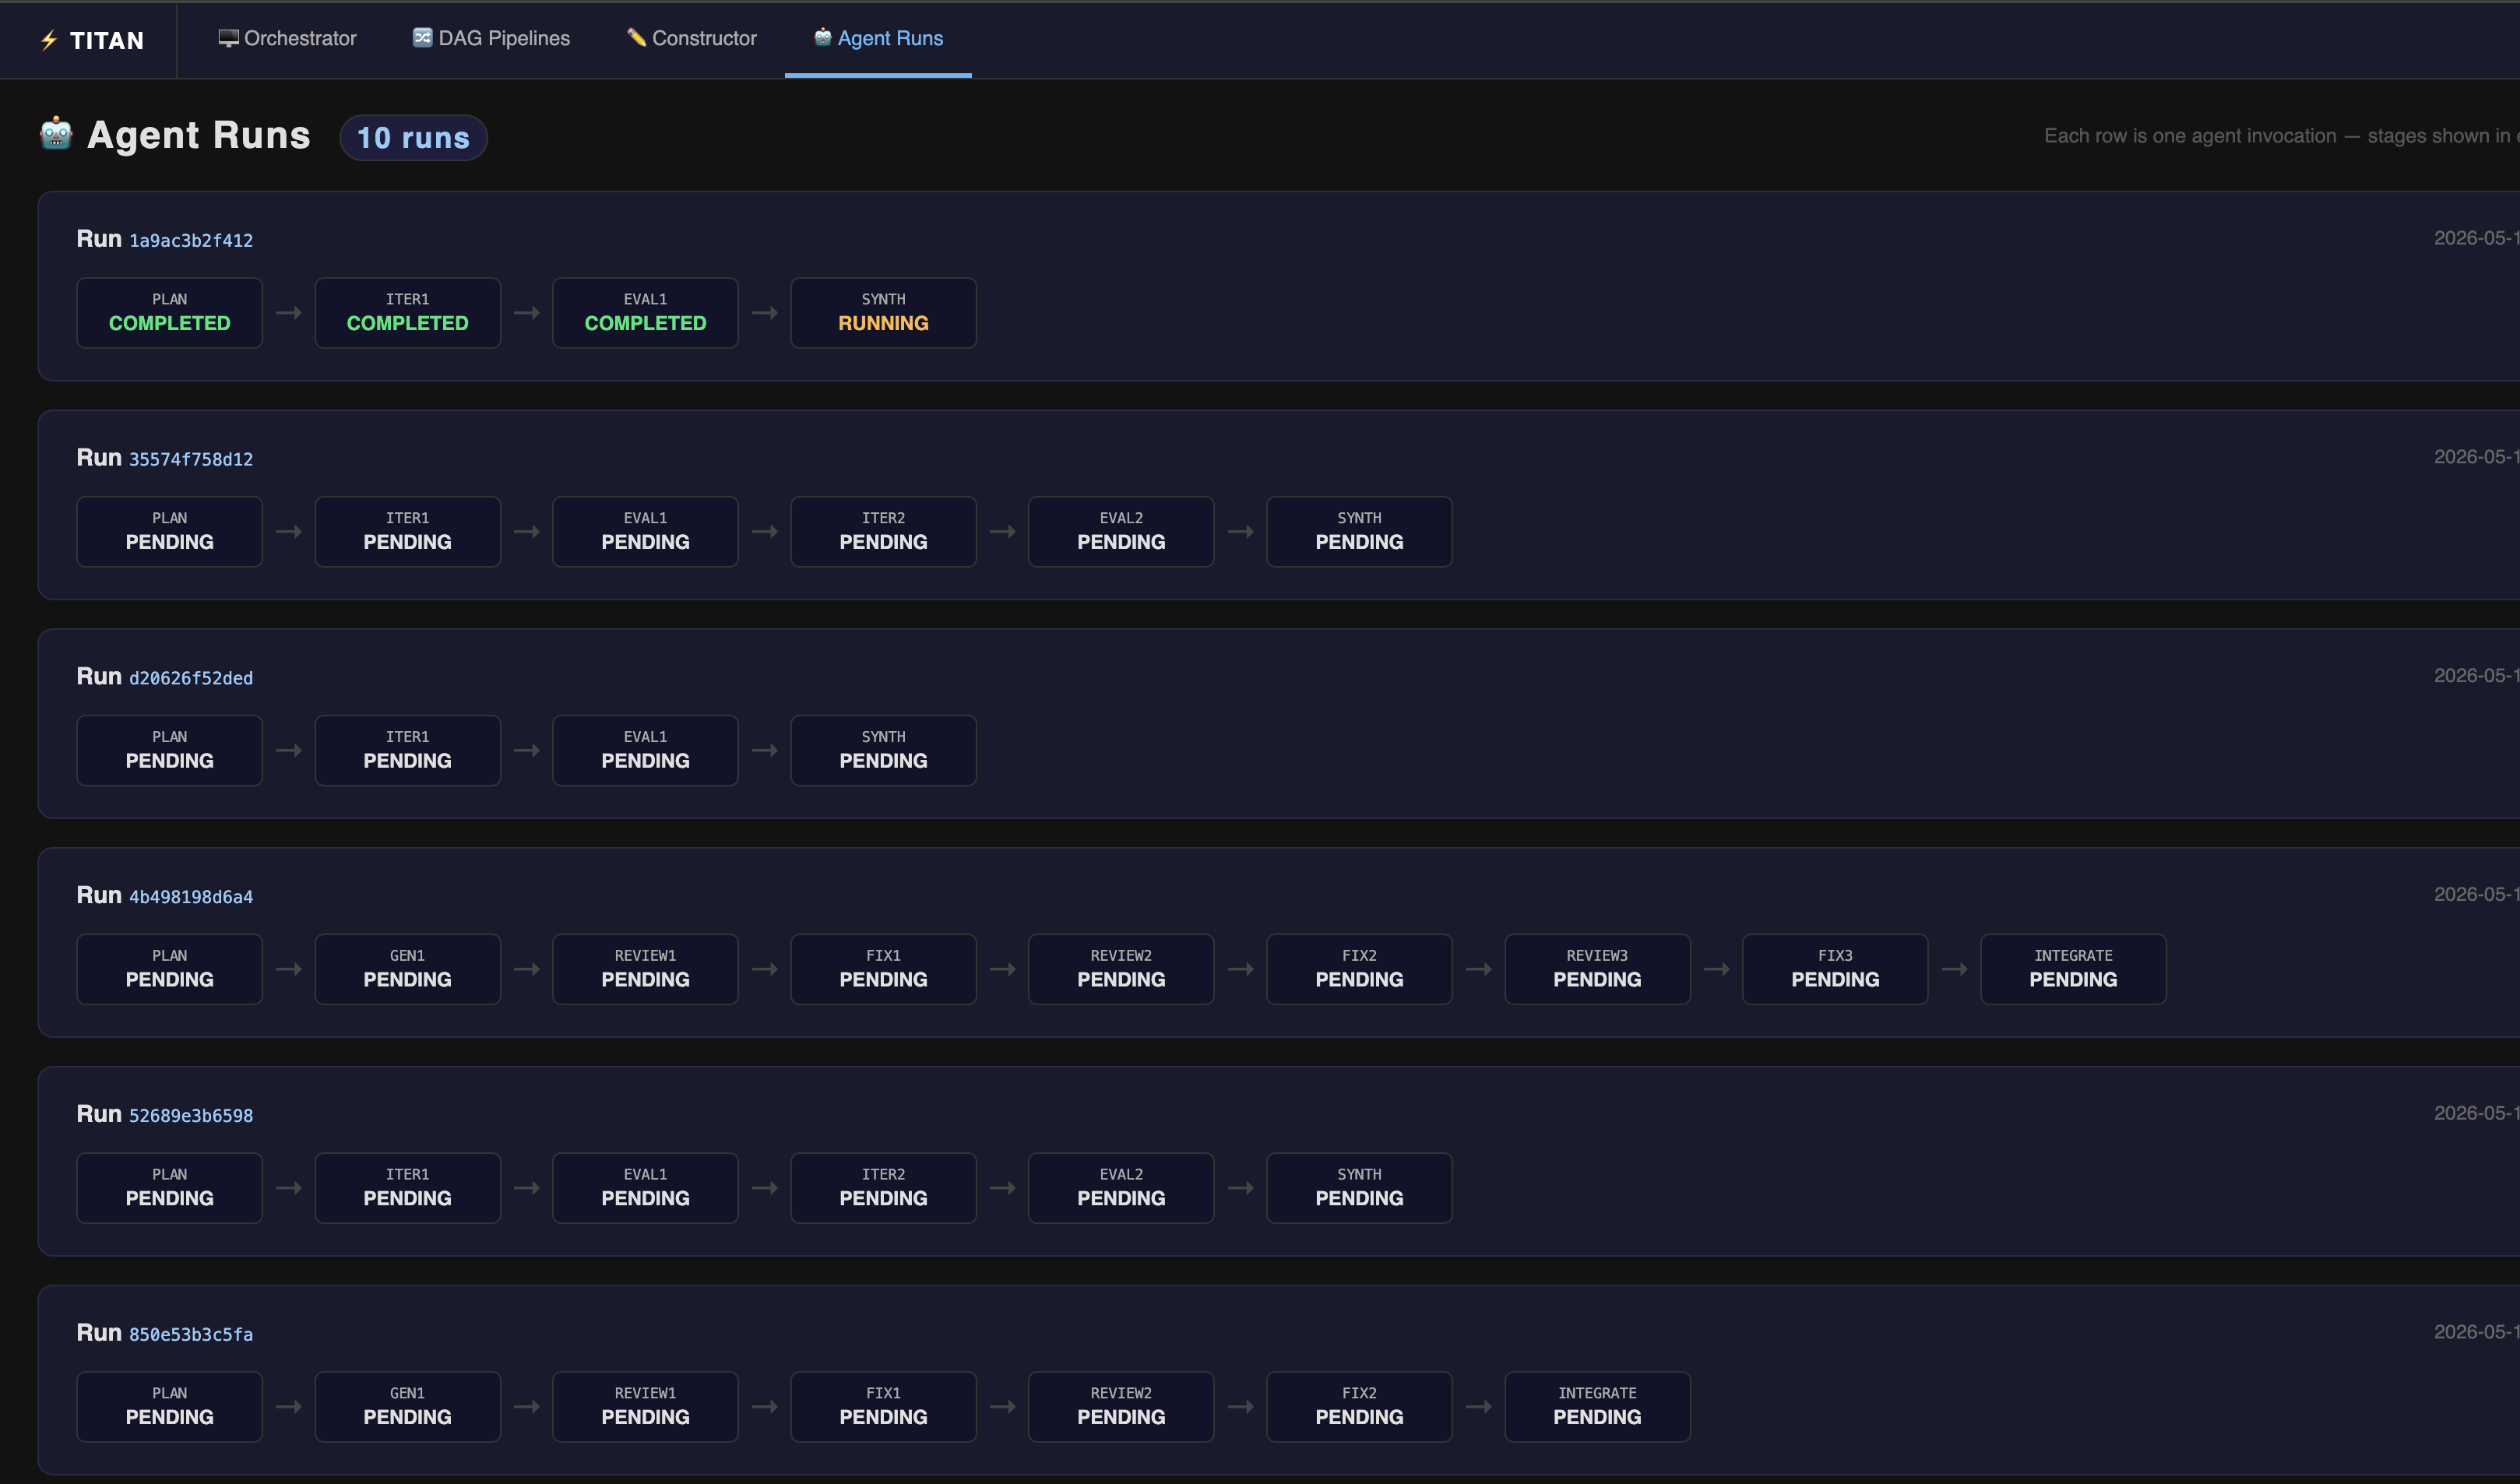Select the Agent Runs tab
This screenshot has height=1484, width=2520.
pos(878,38)
